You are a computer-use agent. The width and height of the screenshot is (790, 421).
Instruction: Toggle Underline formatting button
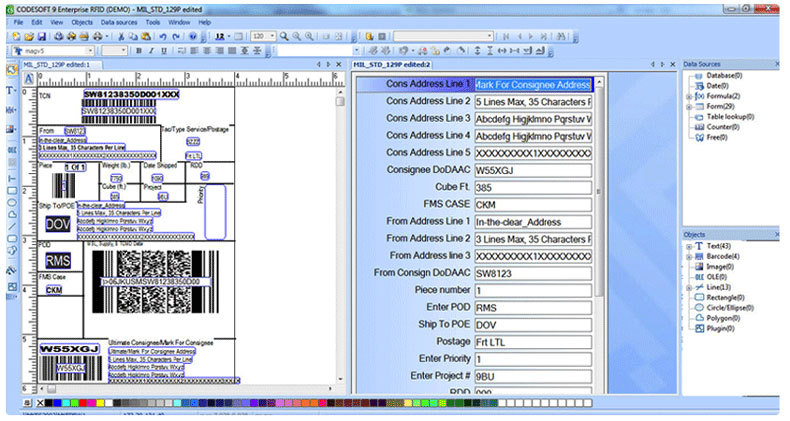(x=164, y=50)
